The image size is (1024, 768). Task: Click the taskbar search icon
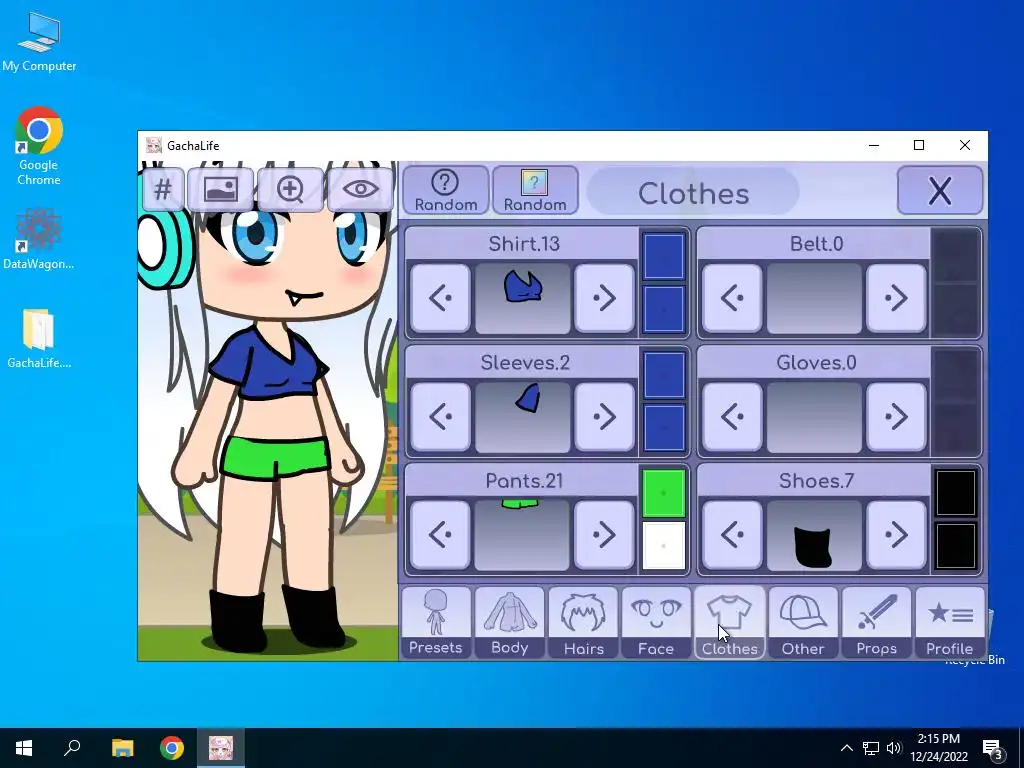pos(72,748)
